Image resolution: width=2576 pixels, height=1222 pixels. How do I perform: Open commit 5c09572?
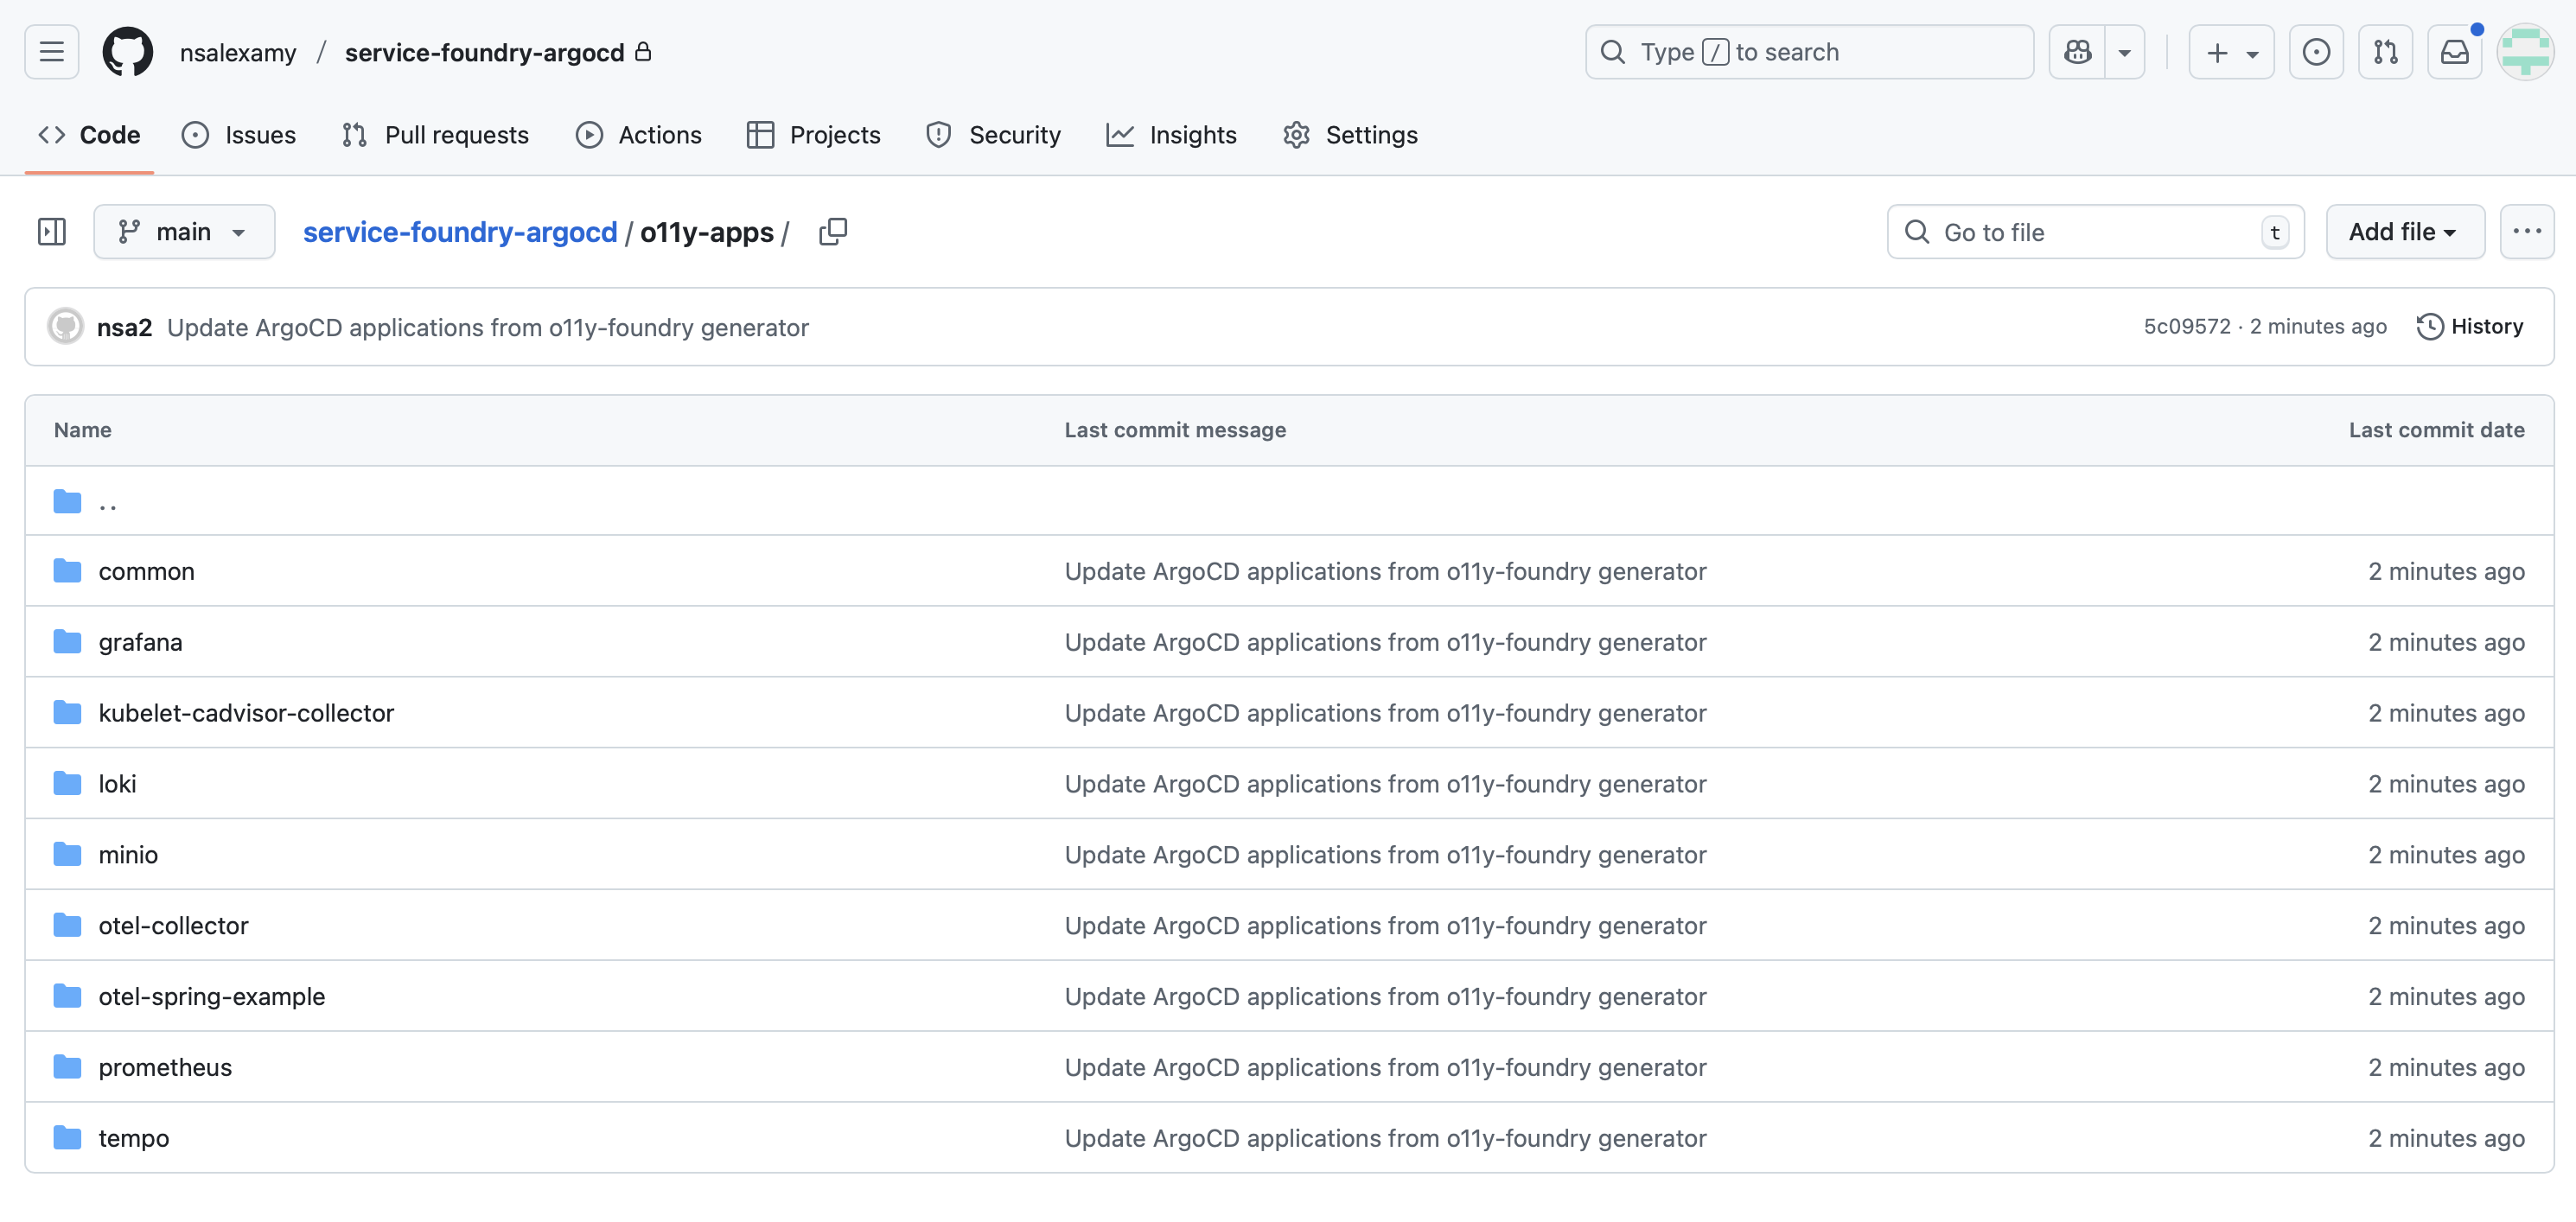[2187, 327]
